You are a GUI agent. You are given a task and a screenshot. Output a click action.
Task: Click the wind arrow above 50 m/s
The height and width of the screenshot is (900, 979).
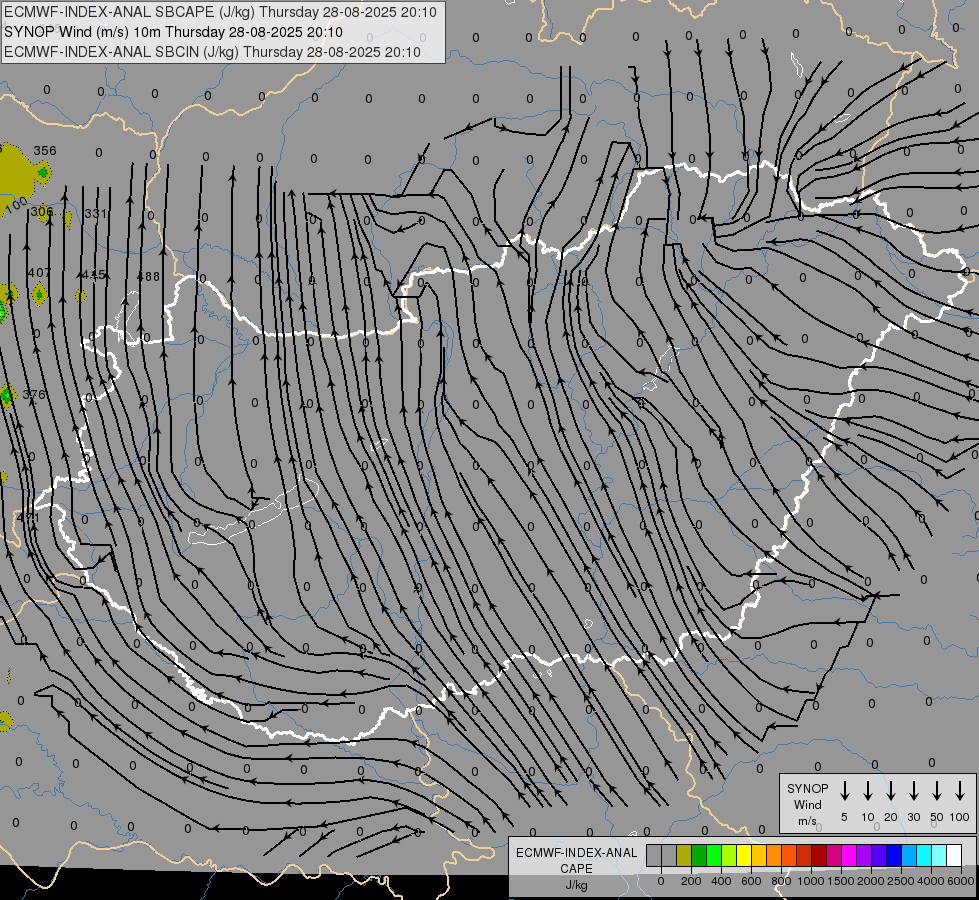(x=937, y=790)
